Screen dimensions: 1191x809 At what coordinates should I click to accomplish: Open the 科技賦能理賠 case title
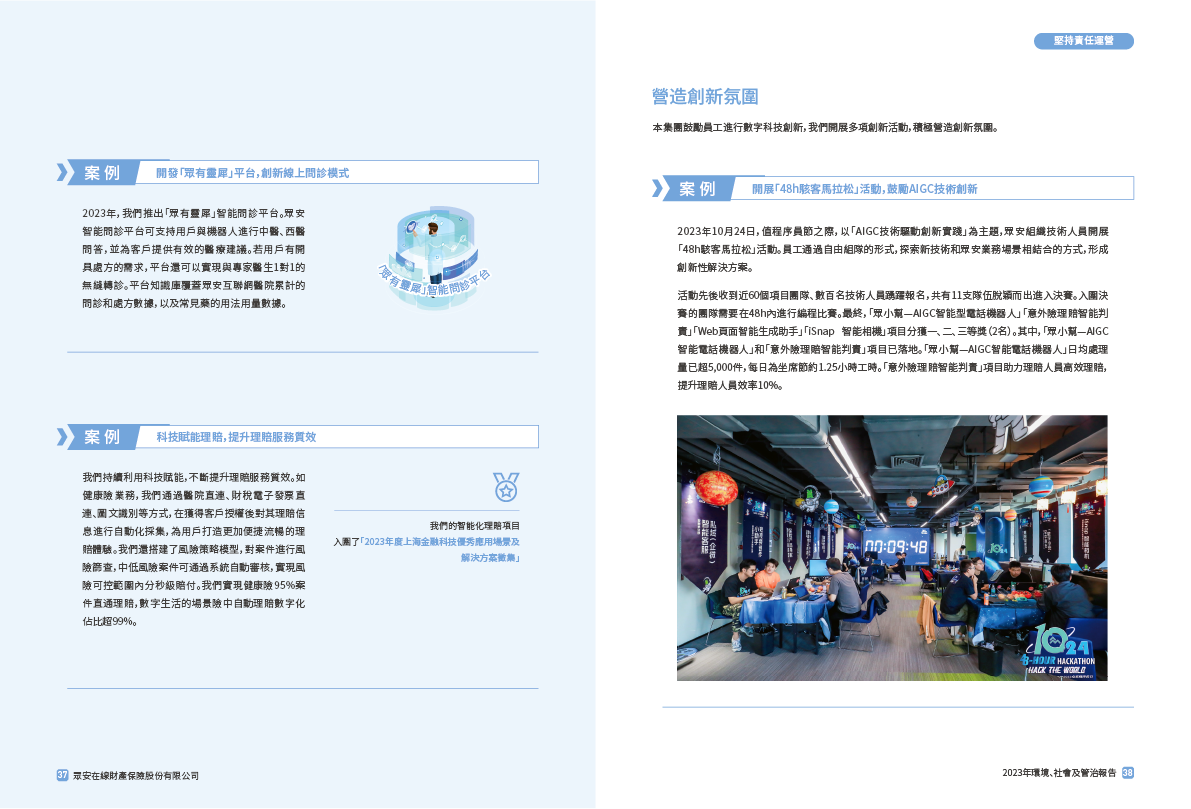pos(236,437)
